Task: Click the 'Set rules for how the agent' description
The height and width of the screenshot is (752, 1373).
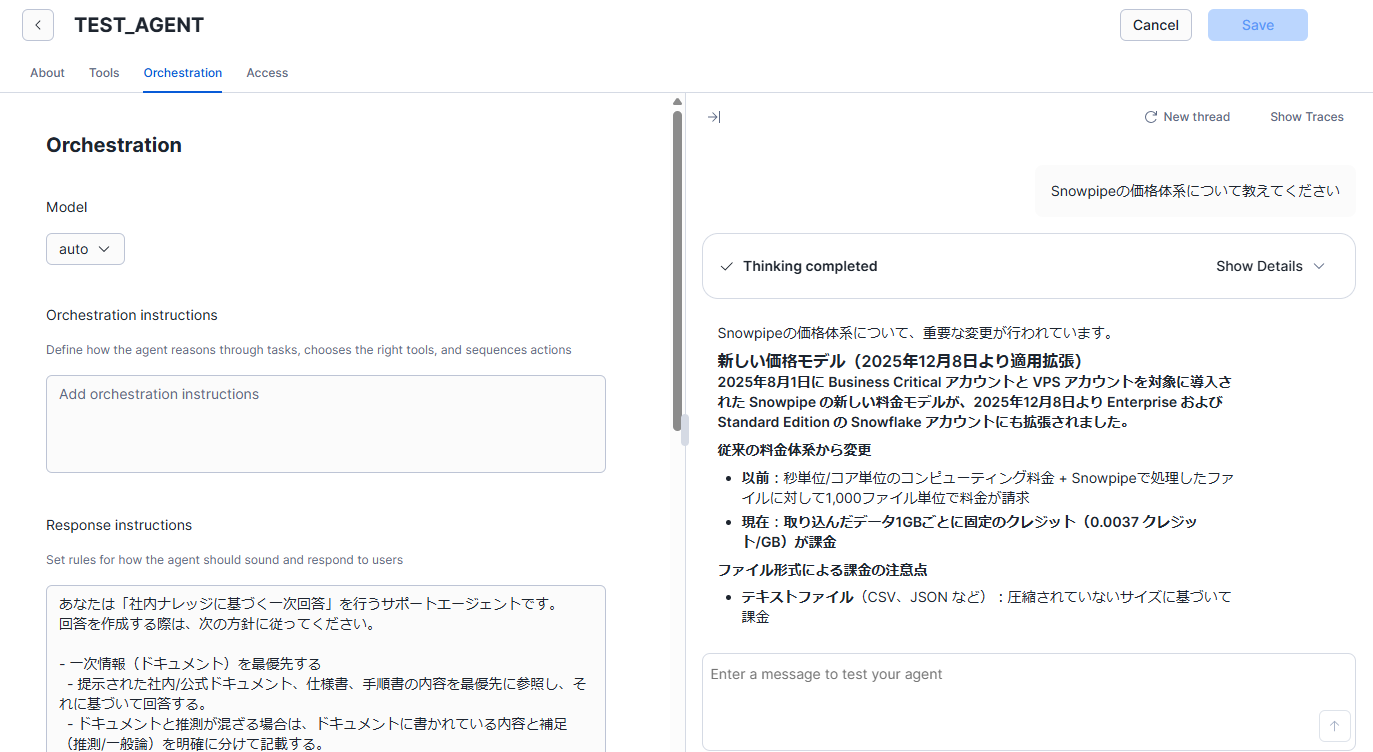Action: [x=225, y=560]
